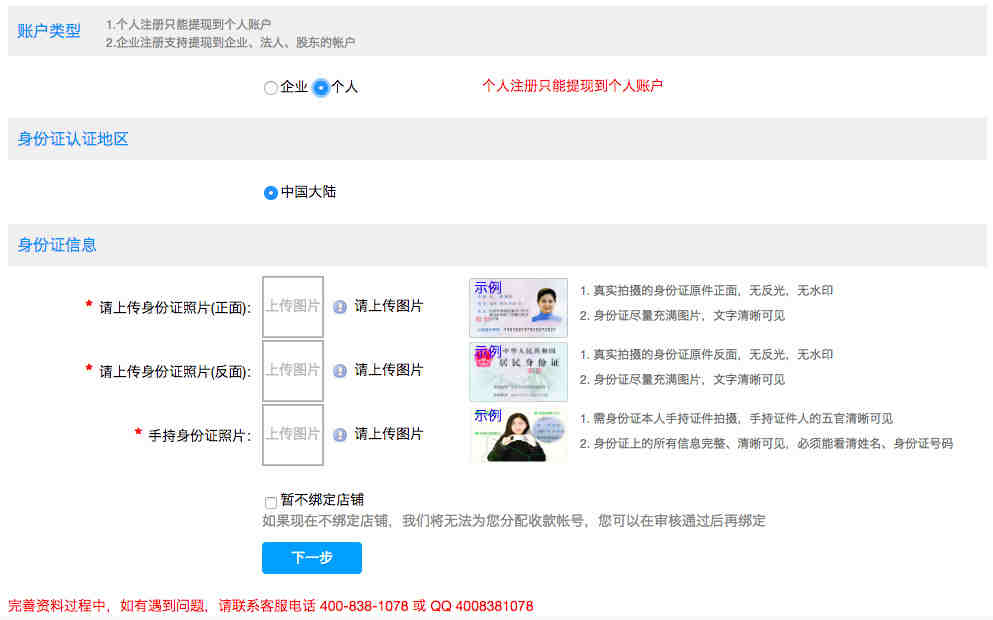Image resolution: width=993 pixels, height=620 pixels.
Task: Click warning icon beside front ID upload
Action: pos(340,307)
